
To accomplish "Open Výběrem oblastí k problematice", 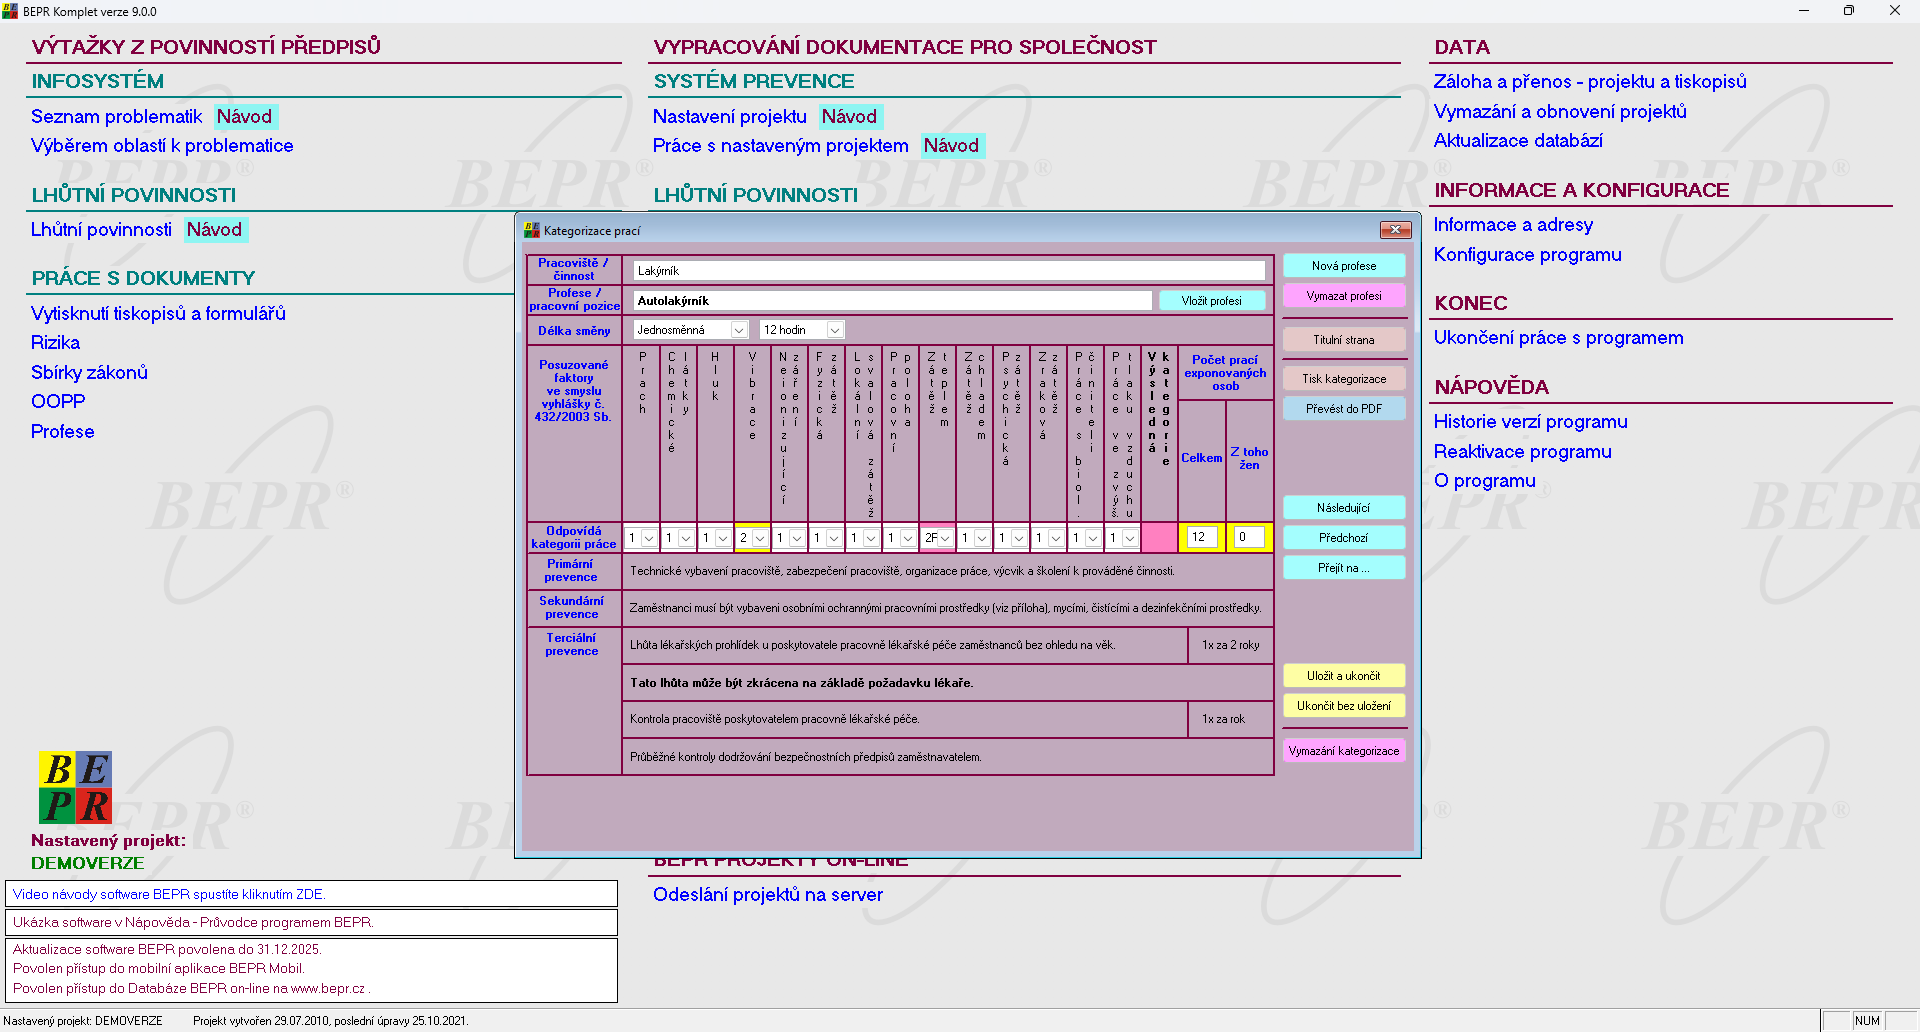I will click(x=162, y=146).
